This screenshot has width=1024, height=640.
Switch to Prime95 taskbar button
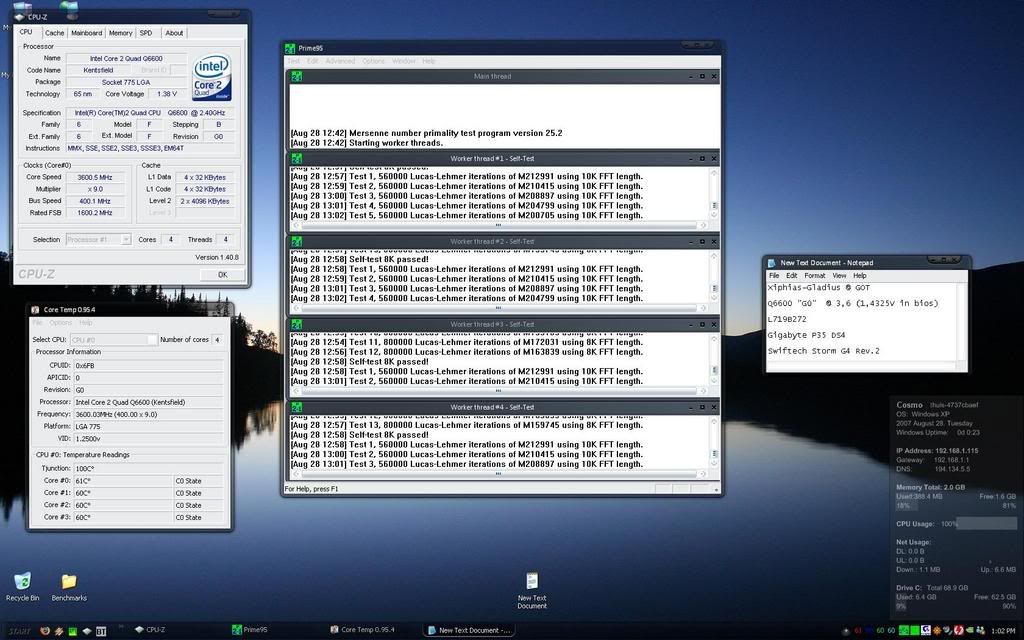click(x=249, y=630)
